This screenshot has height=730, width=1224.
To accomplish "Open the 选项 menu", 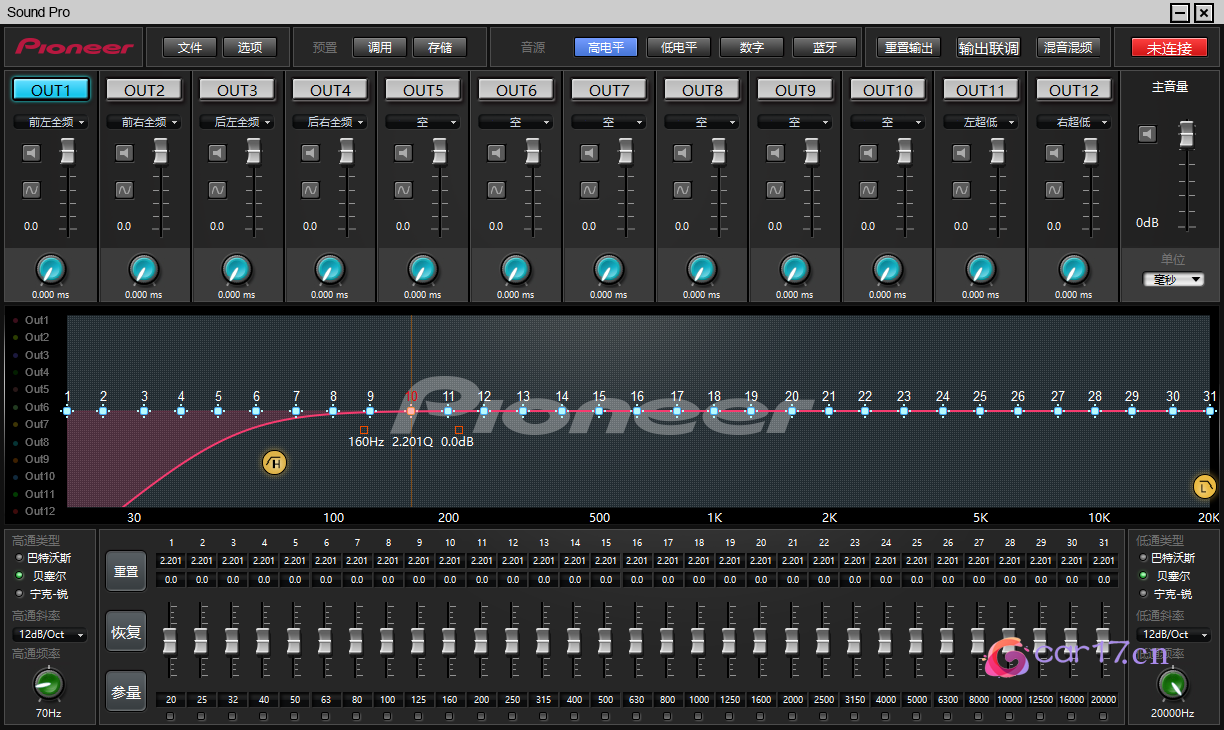I will [x=250, y=47].
